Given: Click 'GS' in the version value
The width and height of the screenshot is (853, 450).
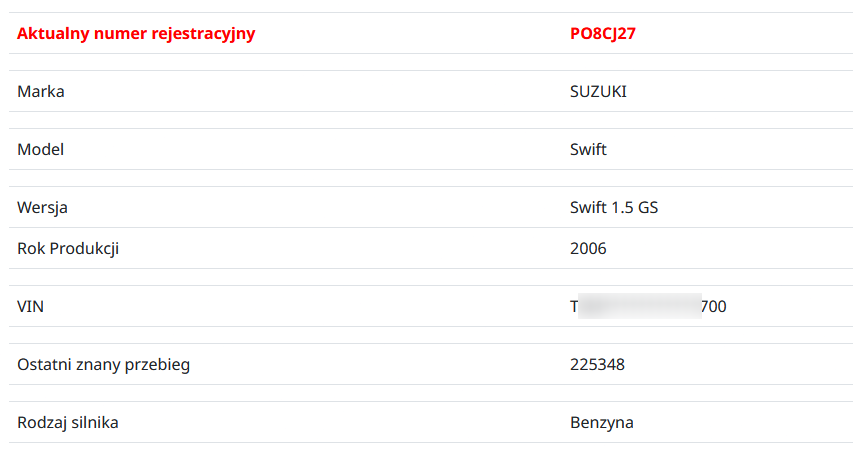Looking at the screenshot, I should pyautogui.click(x=648, y=207).
